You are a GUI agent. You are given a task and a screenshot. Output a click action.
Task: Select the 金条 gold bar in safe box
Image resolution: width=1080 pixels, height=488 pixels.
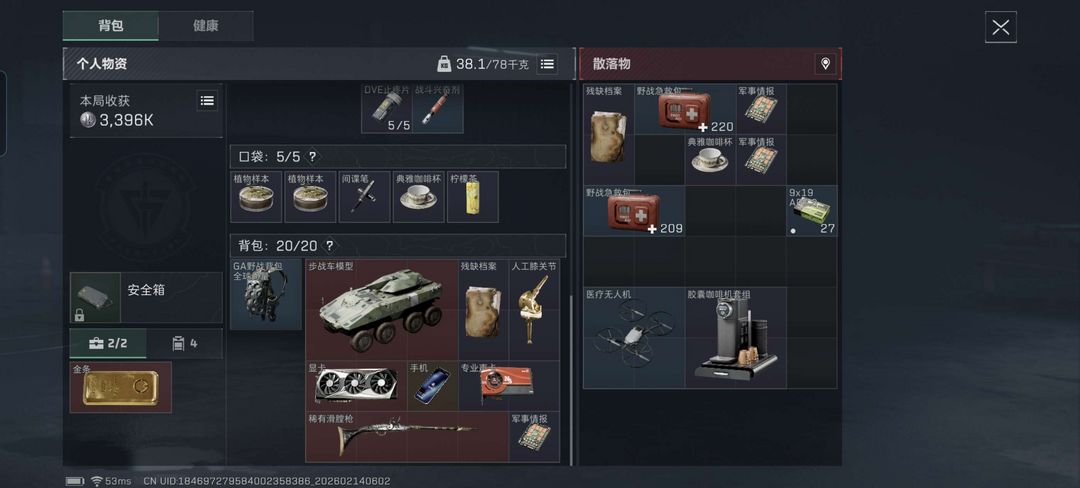[x=121, y=388]
